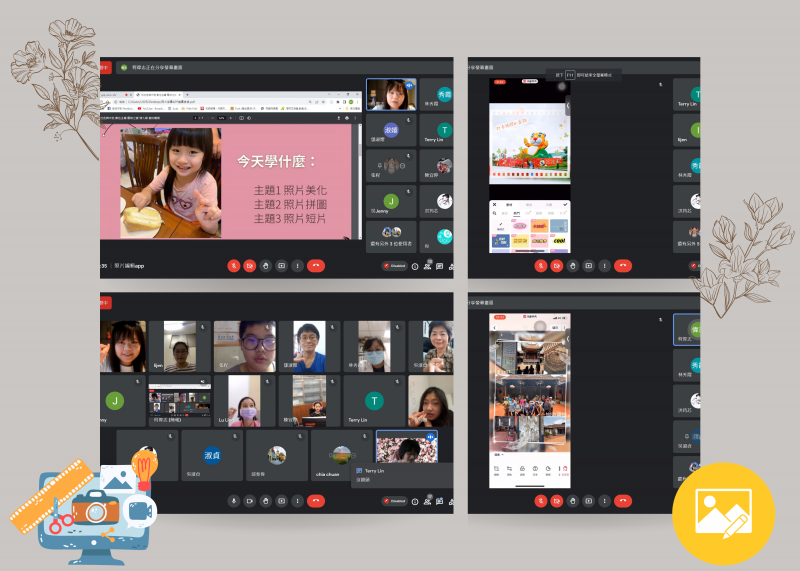Image resolution: width=800 pixels, height=571 pixels.
Task: Open three-dot menu in bottom-left gallery meeting
Action: click(x=297, y=500)
